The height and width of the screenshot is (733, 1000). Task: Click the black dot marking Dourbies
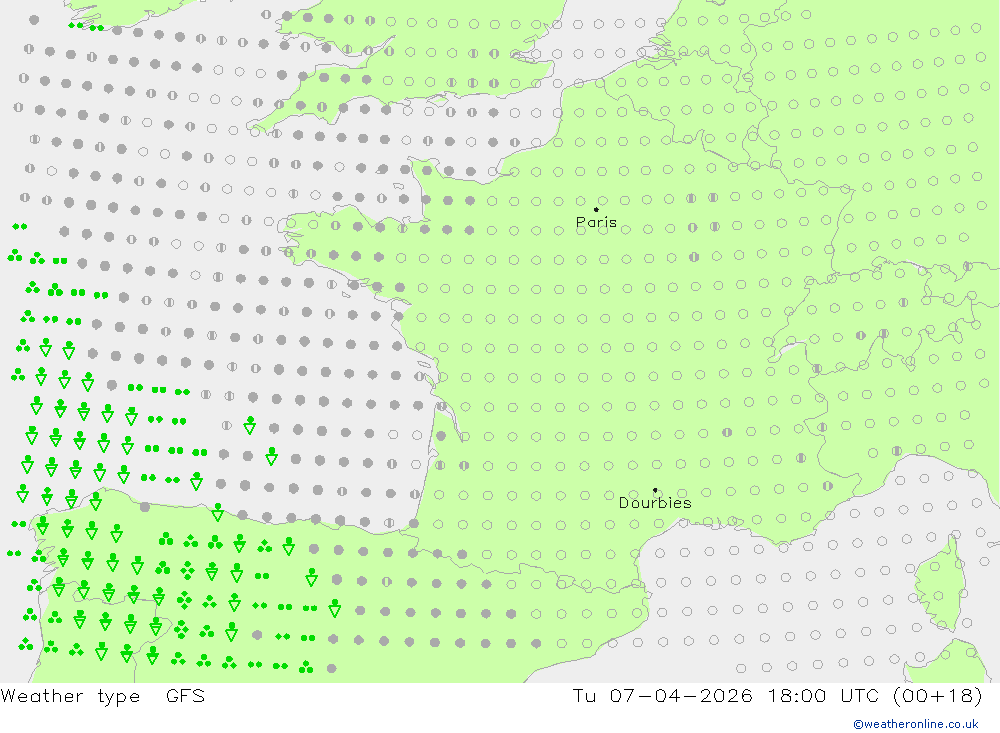655,490
